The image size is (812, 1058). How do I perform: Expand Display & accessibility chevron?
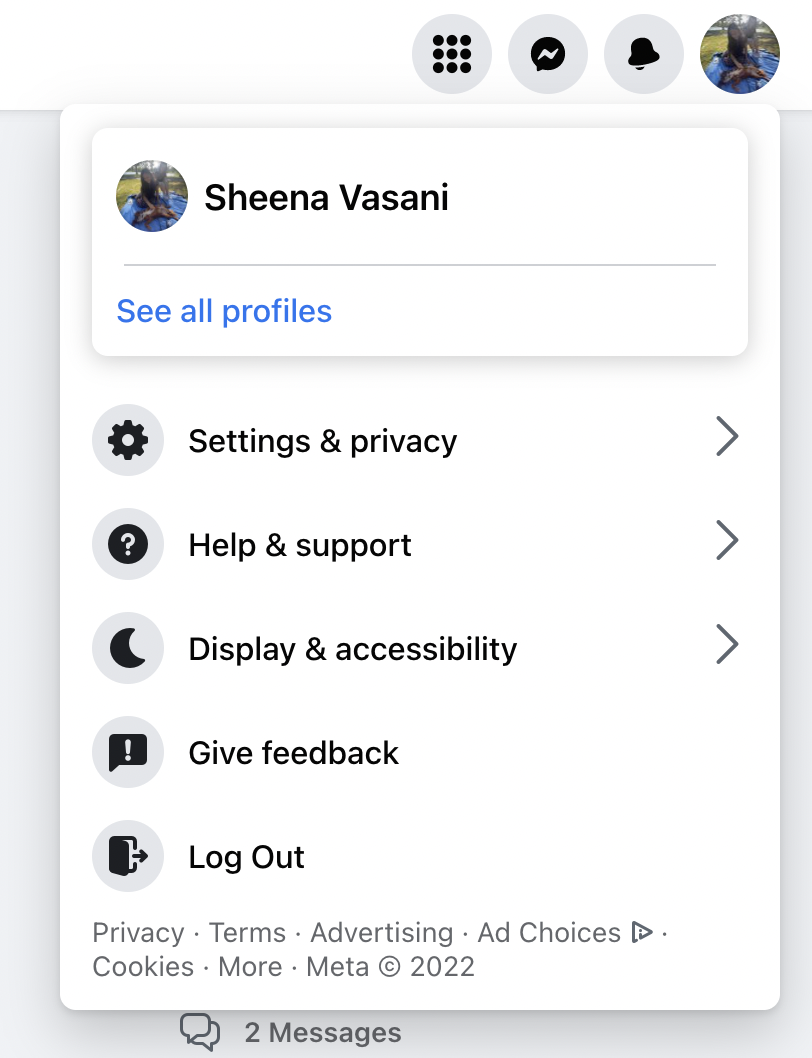point(727,644)
